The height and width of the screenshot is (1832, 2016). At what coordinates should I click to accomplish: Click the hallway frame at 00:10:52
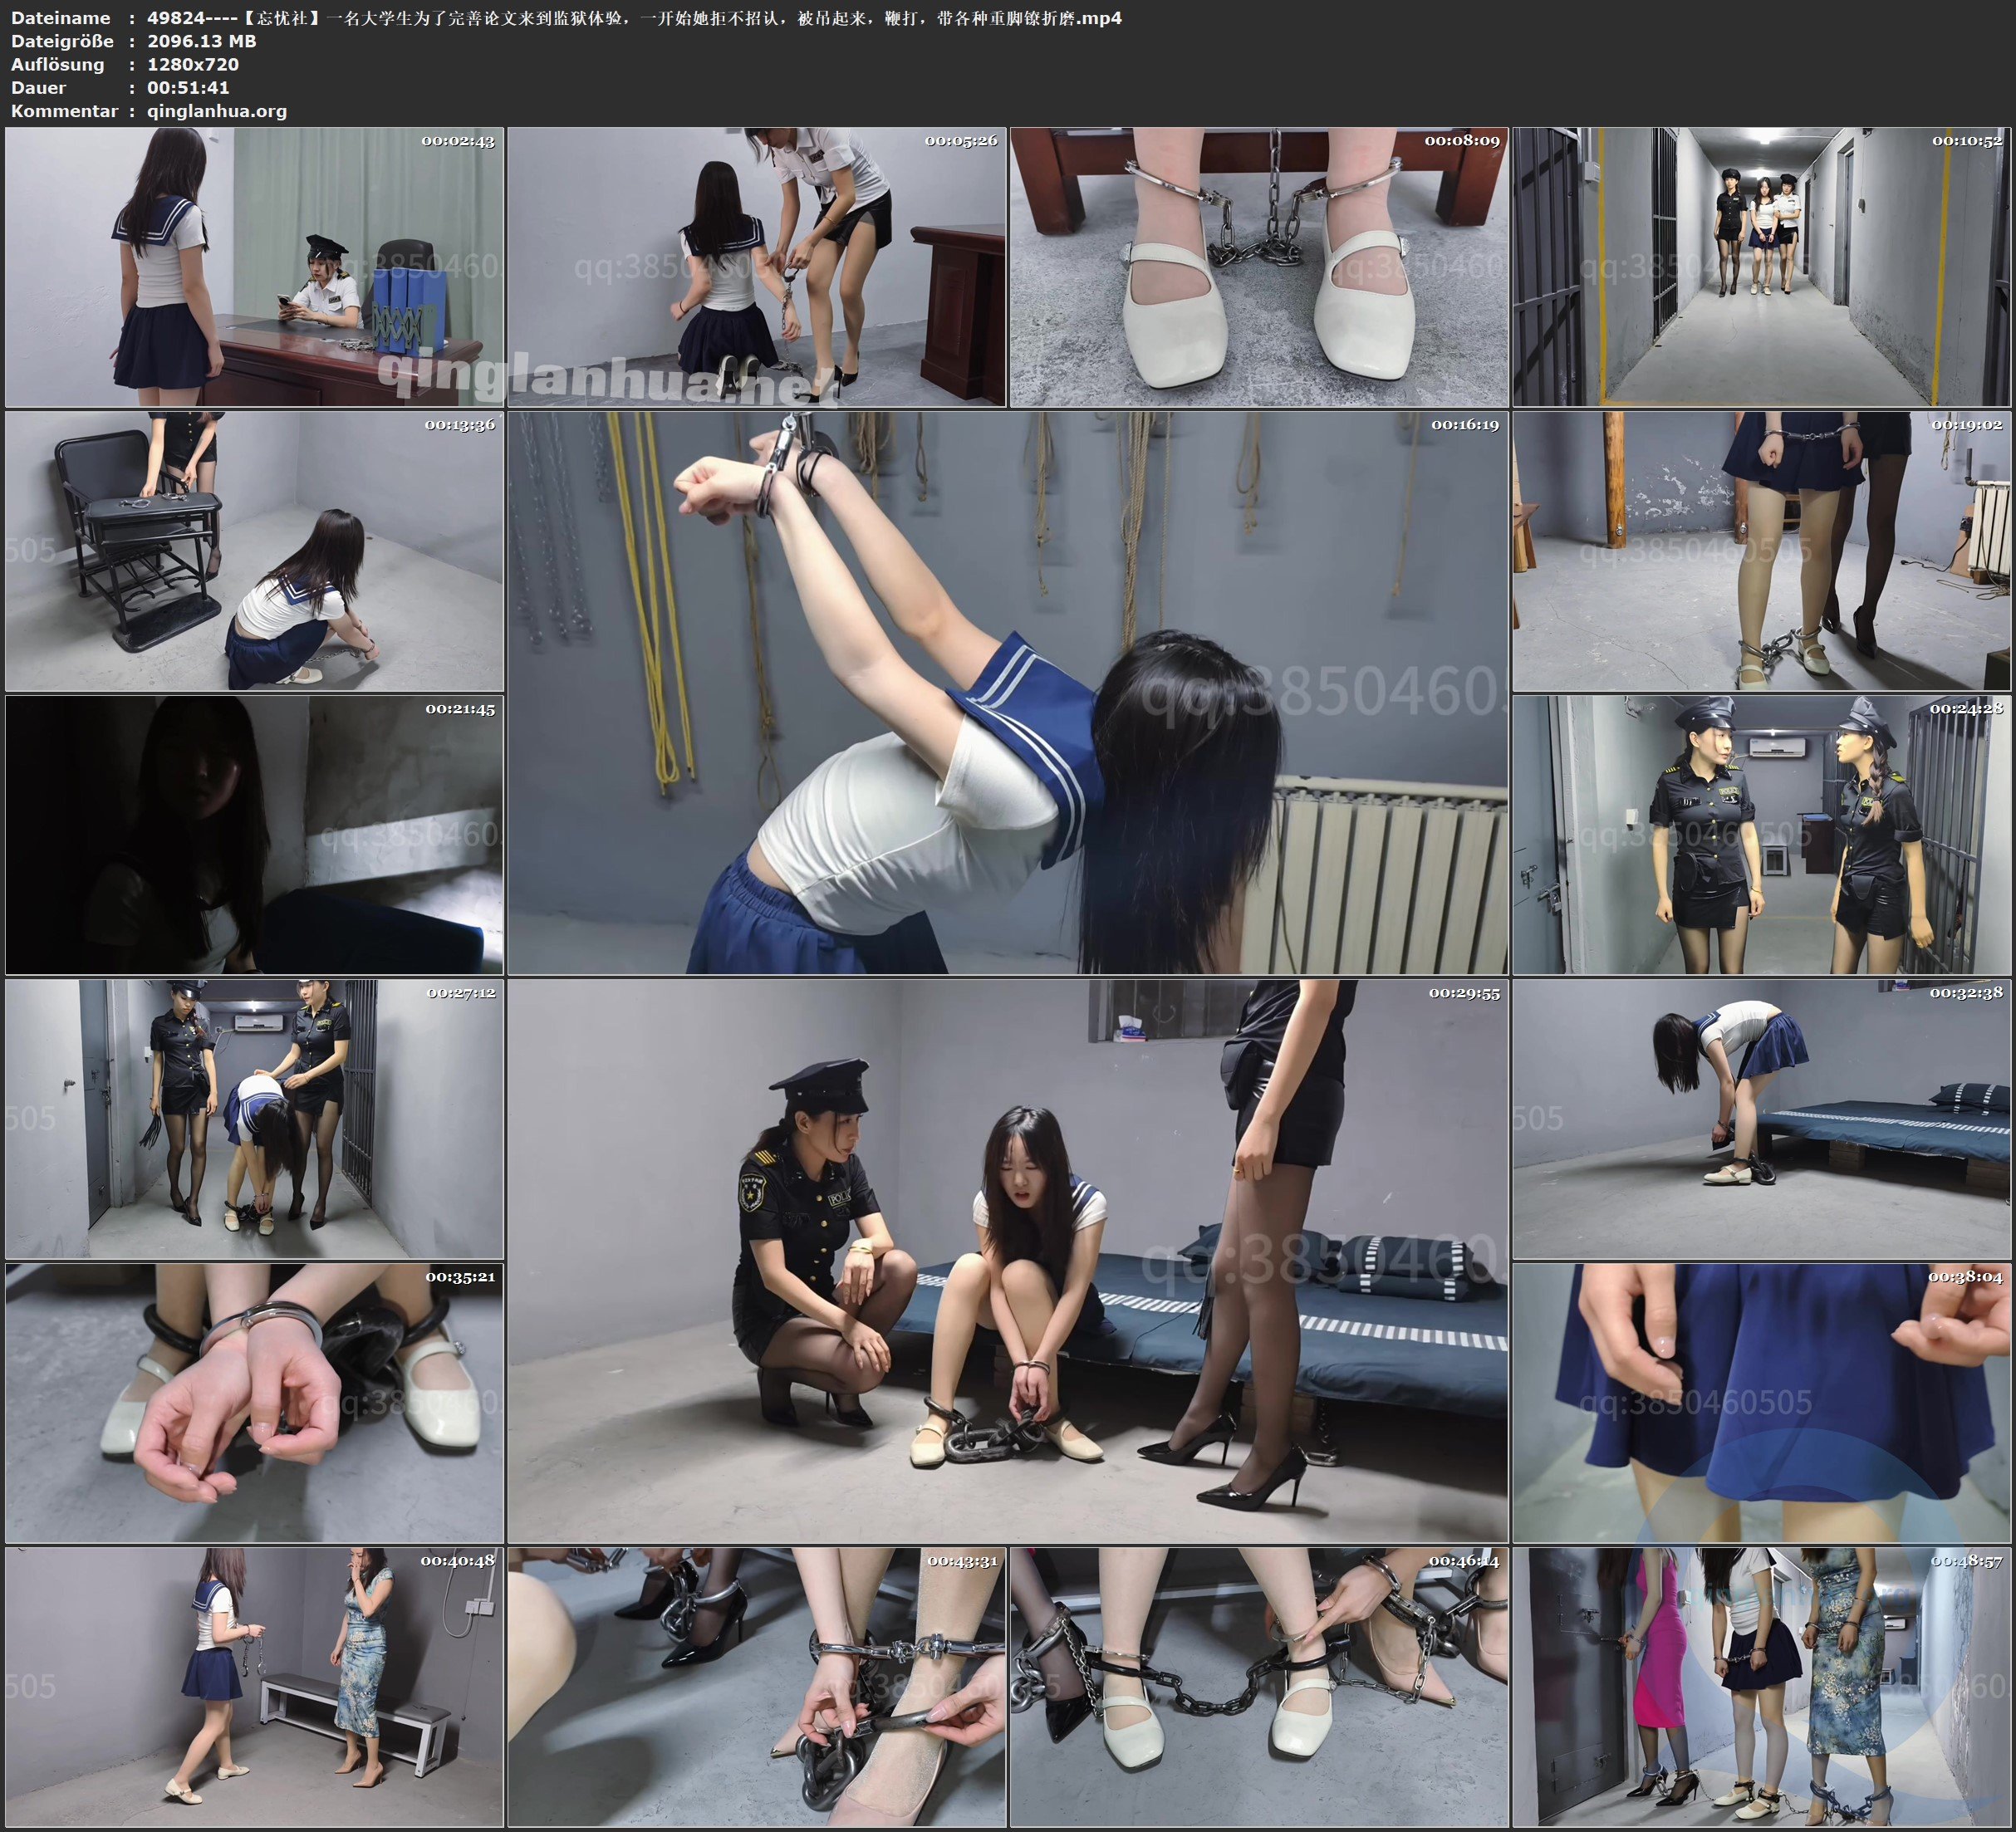(x=1761, y=267)
